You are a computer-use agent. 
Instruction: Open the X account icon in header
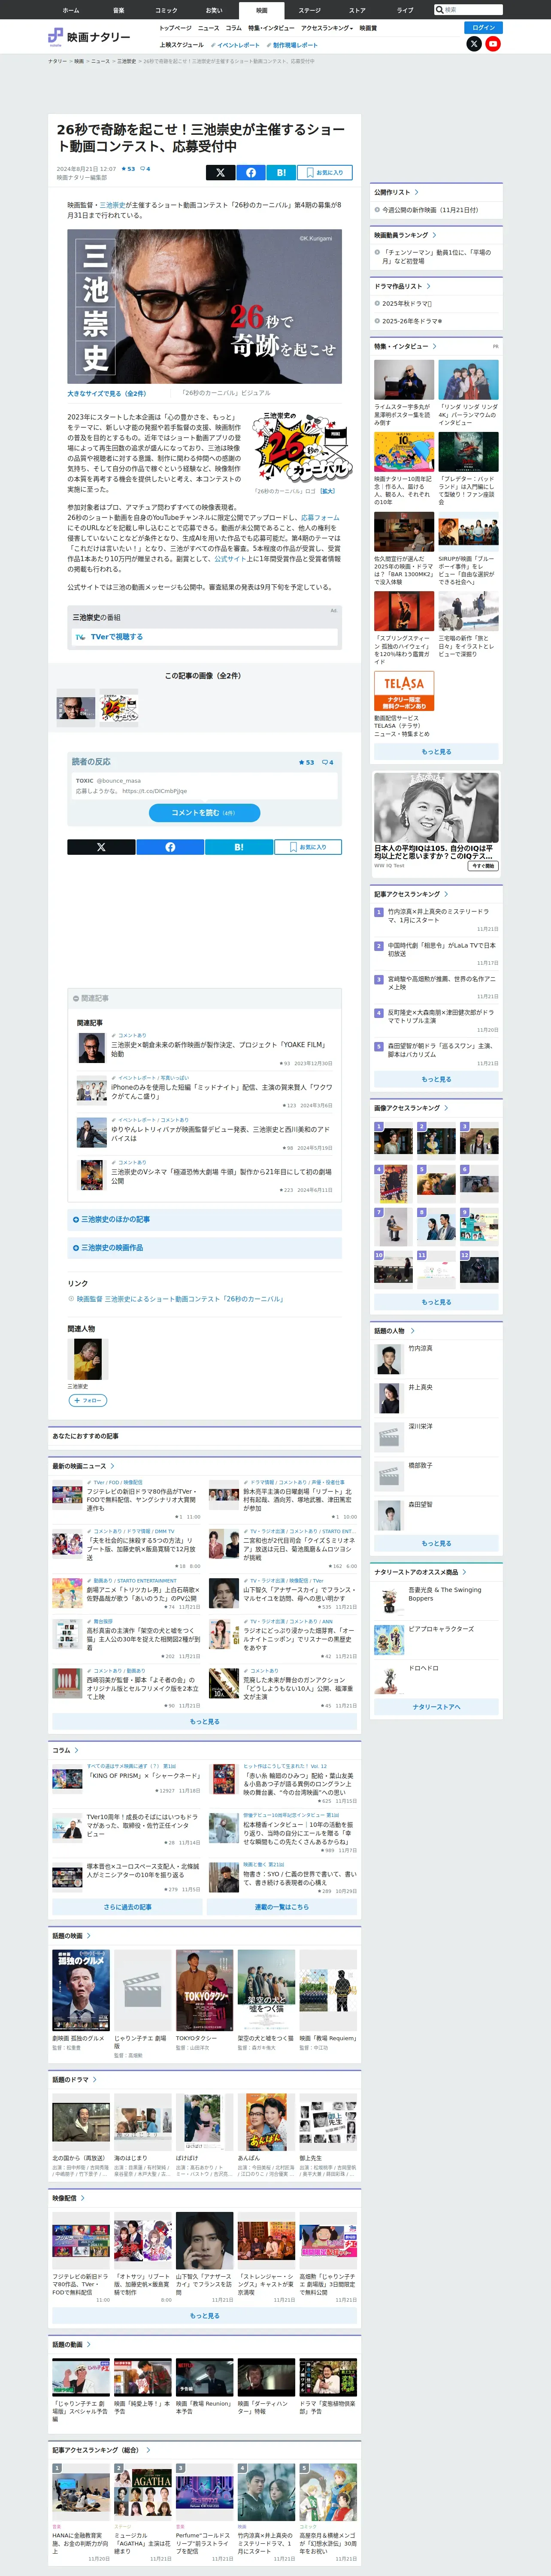(474, 44)
